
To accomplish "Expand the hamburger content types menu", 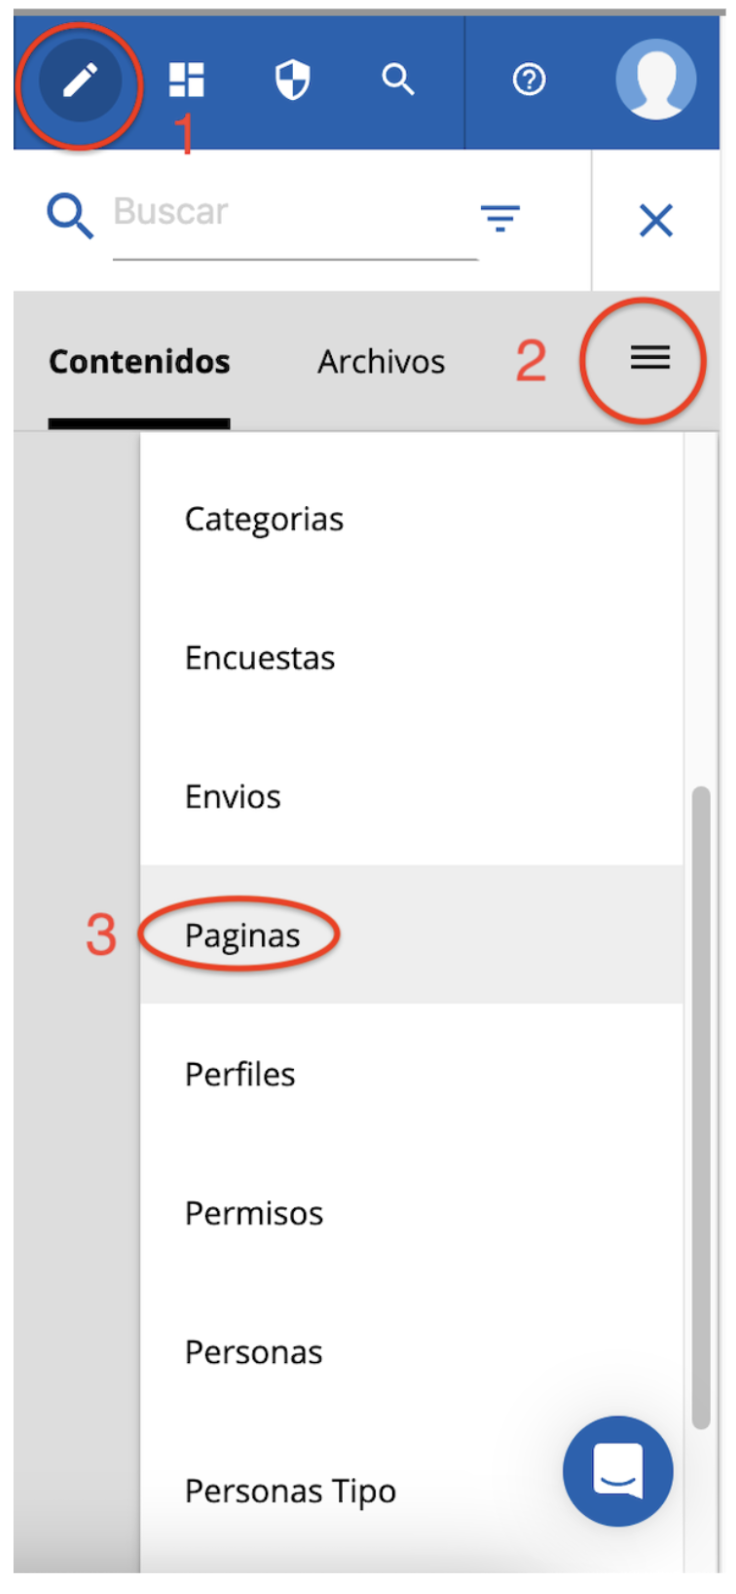I will (x=650, y=358).
